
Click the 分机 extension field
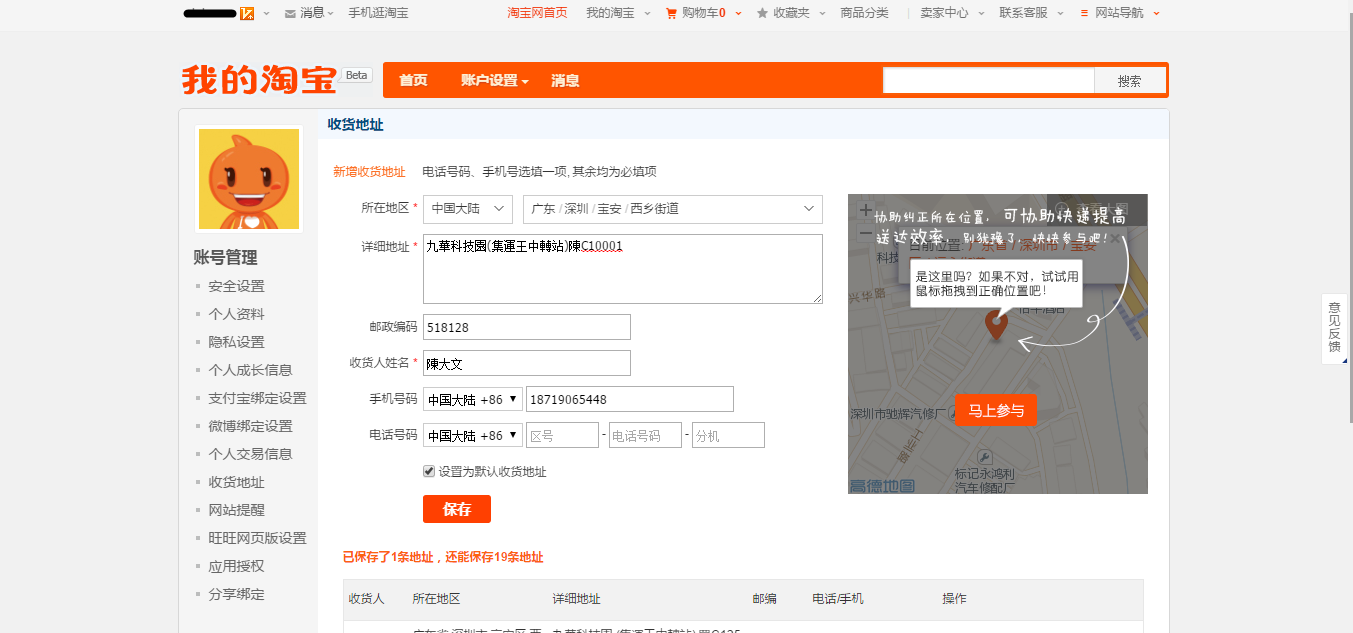(x=728, y=435)
